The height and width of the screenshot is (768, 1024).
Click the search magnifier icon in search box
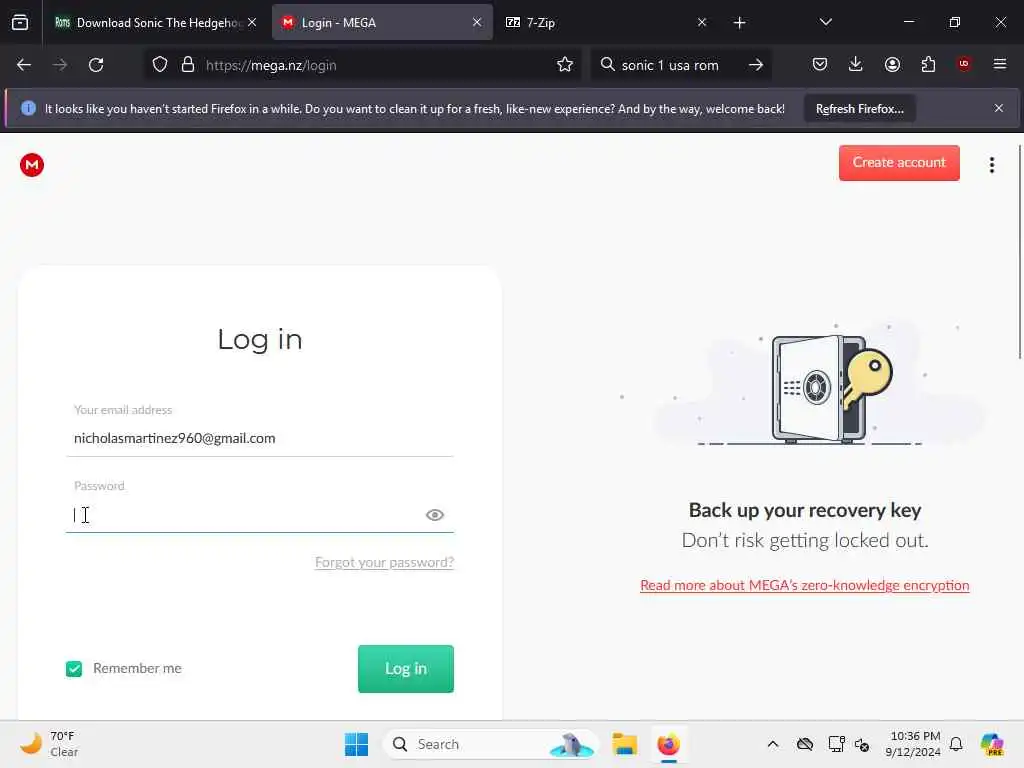pos(607,65)
